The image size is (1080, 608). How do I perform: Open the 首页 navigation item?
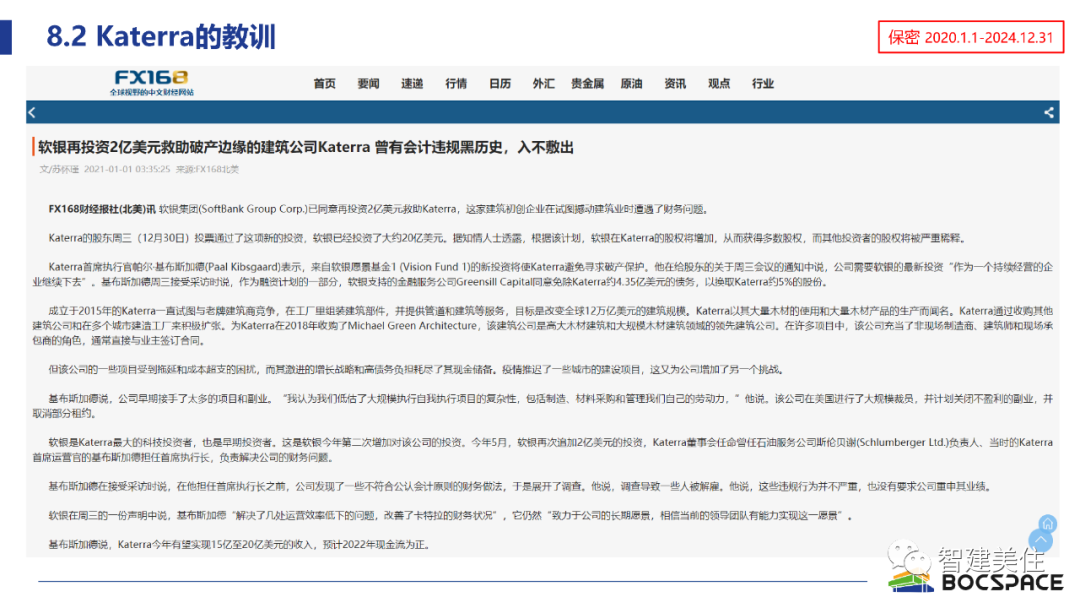click(324, 83)
